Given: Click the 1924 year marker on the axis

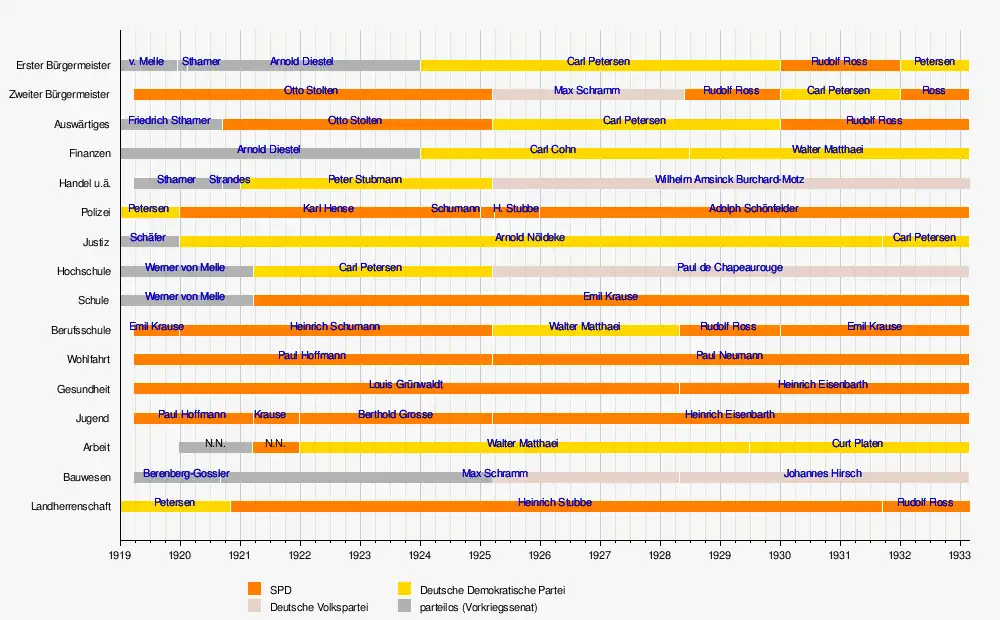Looking at the screenshot, I should click(420, 553).
